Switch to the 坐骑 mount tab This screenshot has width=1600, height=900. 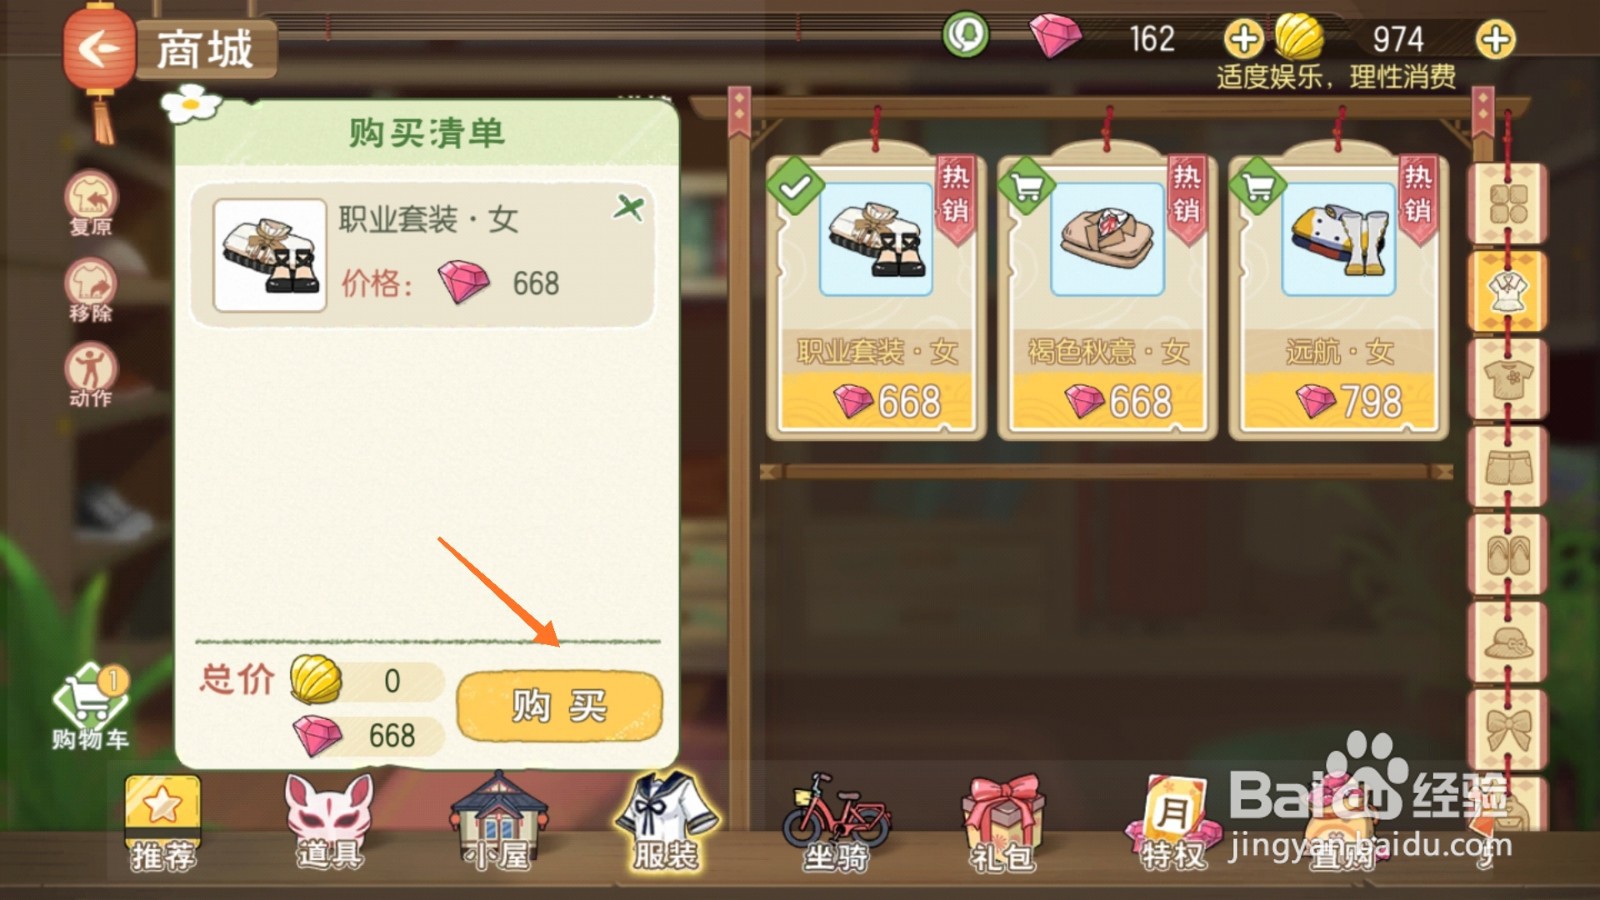point(836,822)
